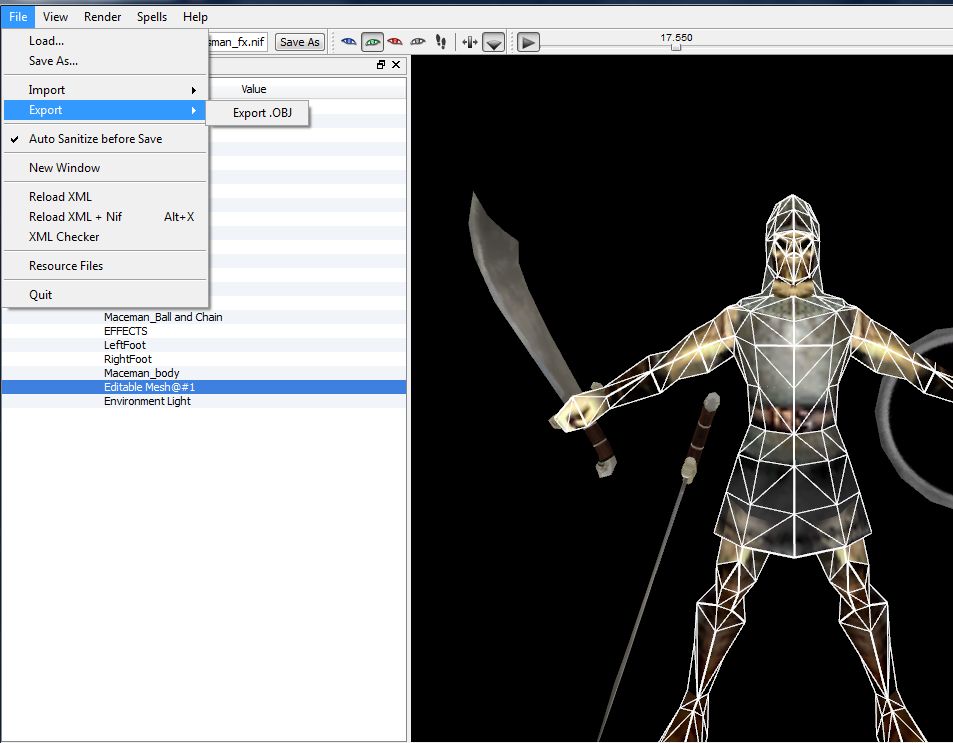This screenshot has width=953, height=743.
Task: Click the animation time slider handle
Action: [x=676, y=46]
